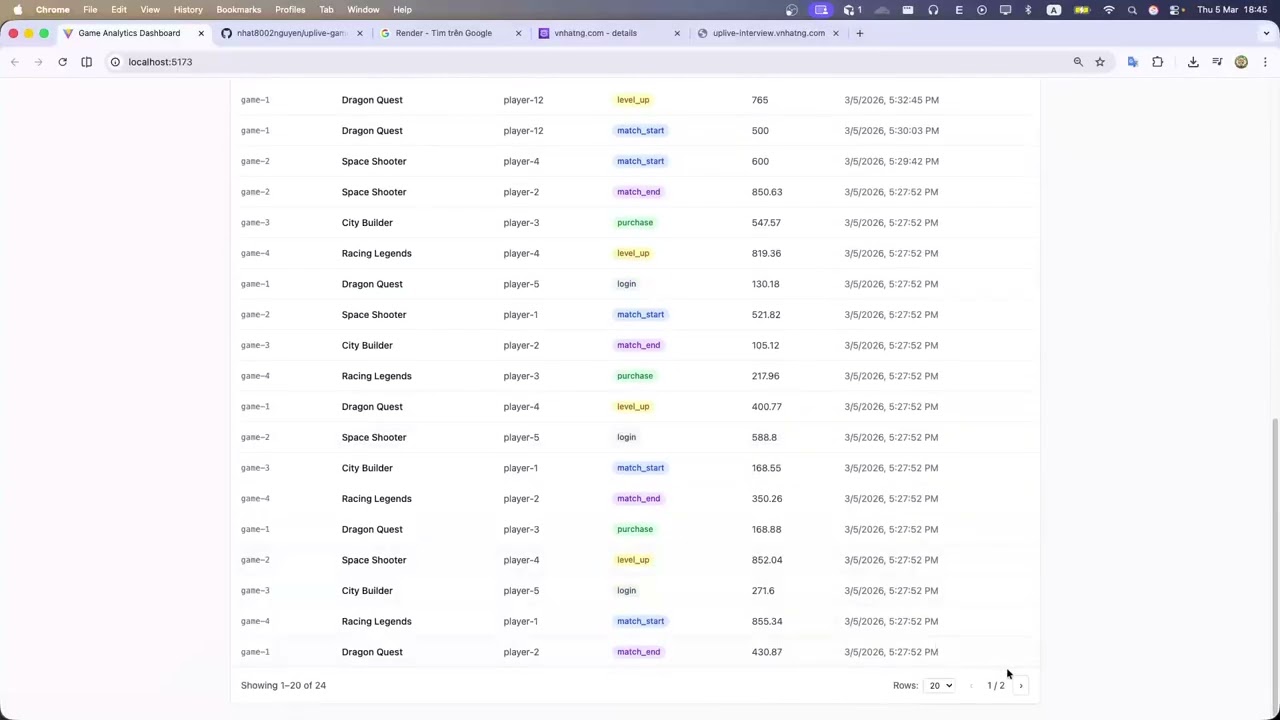Open the Profiles menu
1280x720 pixels.
[x=290, y=10]
